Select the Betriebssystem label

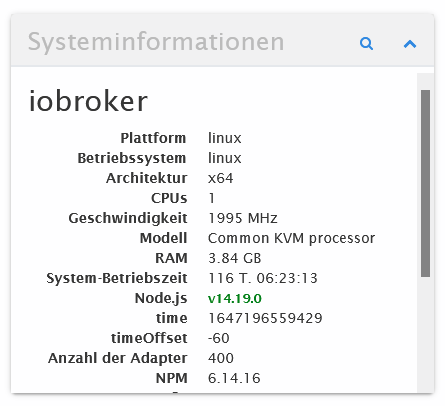[132, 158]
